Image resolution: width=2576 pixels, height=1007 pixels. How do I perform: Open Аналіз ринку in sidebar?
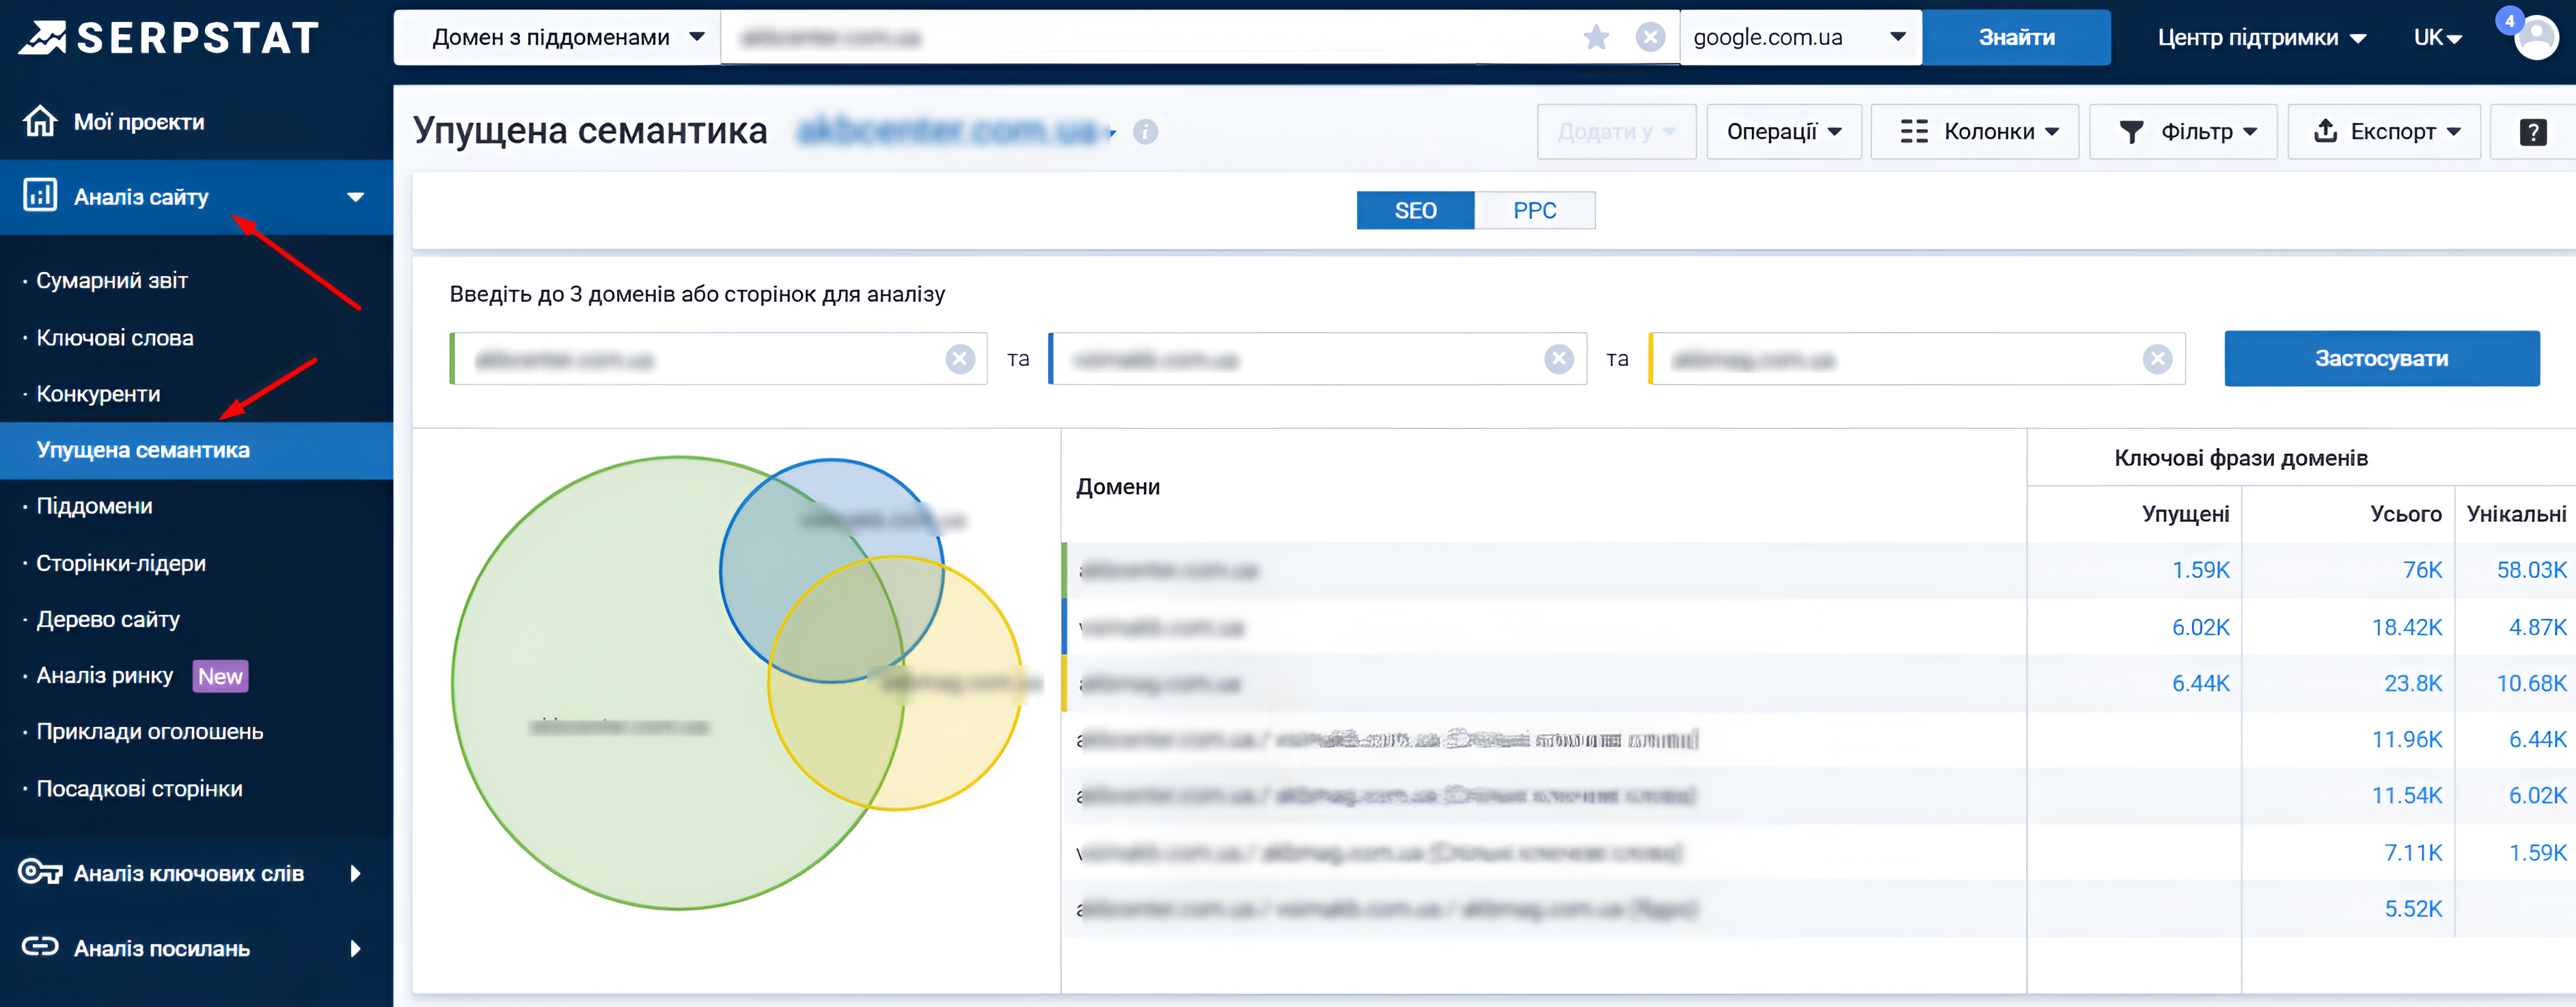point(104,675)
